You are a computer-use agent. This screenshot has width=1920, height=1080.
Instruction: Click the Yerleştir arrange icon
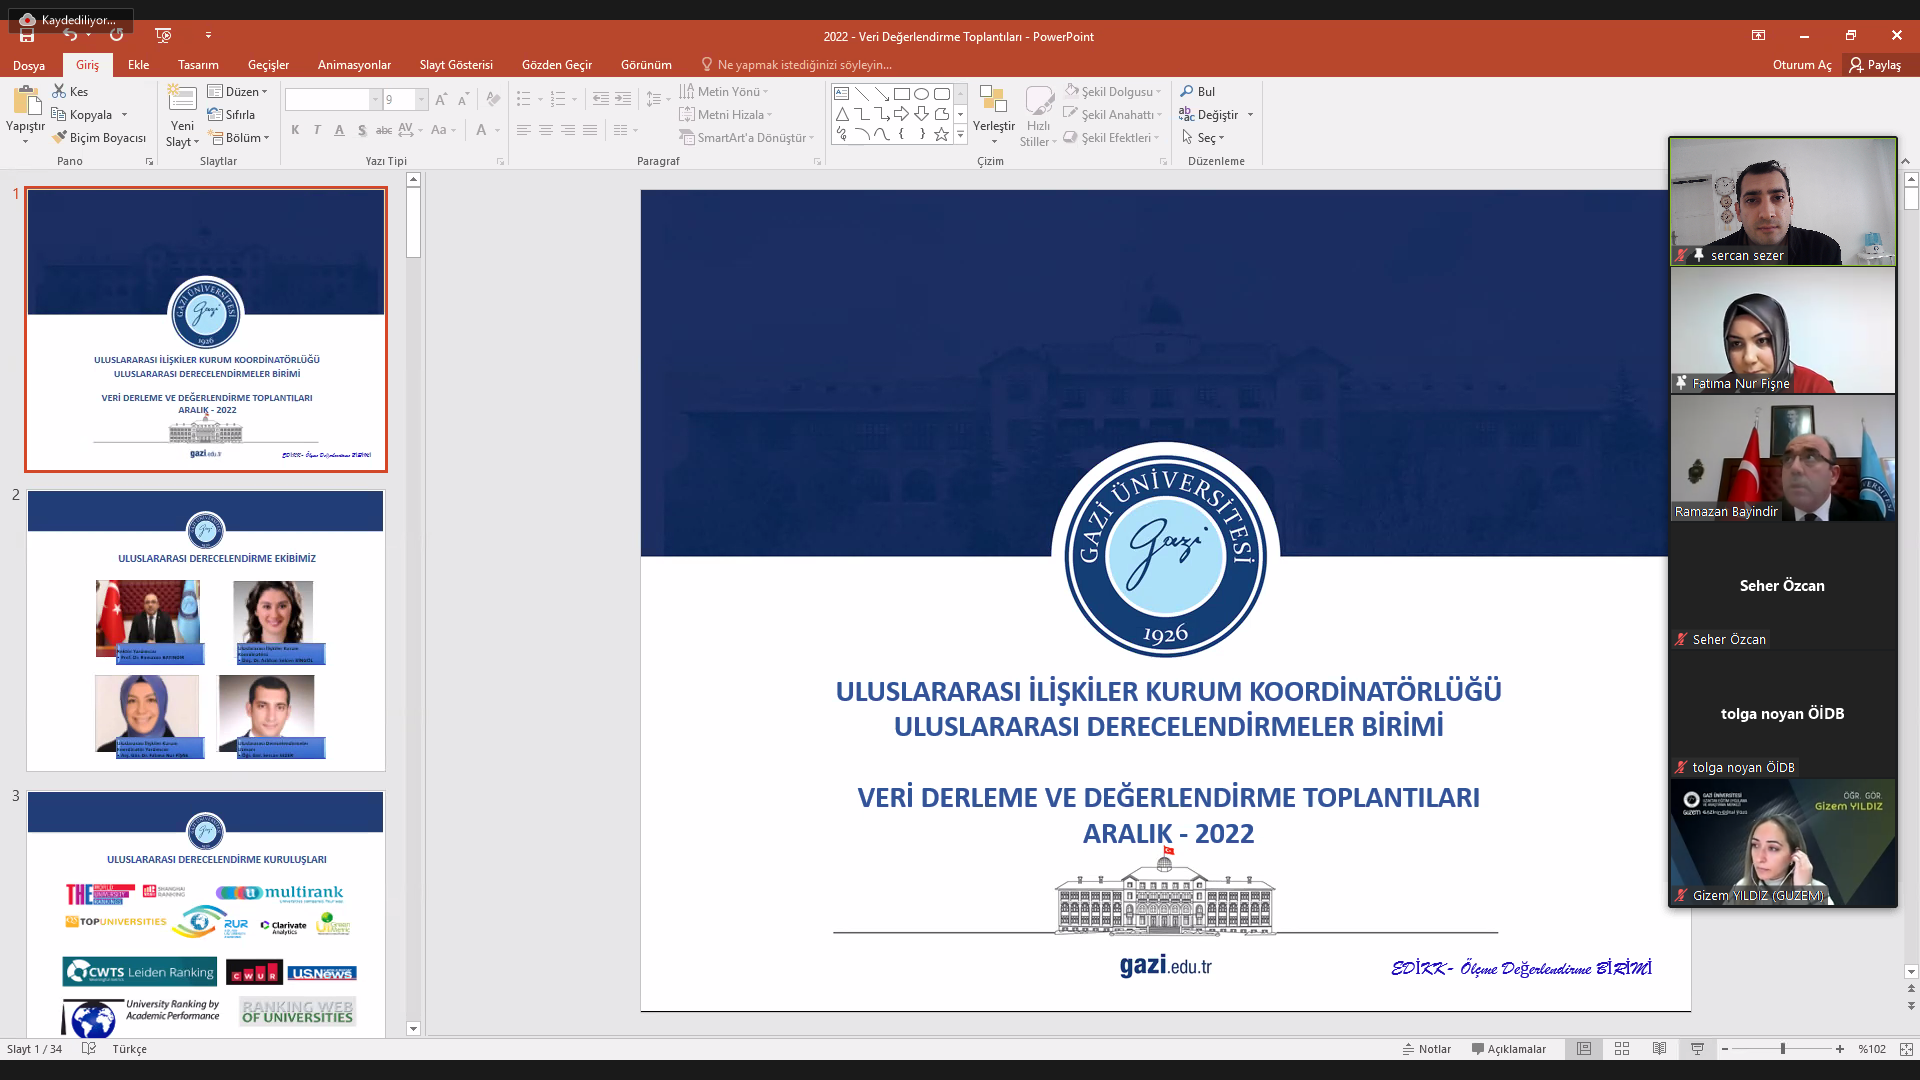point(993,100)
